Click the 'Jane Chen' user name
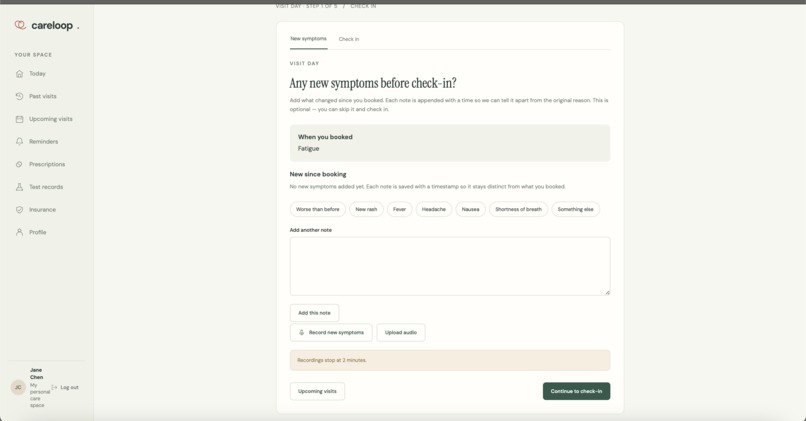 [36, 374]
